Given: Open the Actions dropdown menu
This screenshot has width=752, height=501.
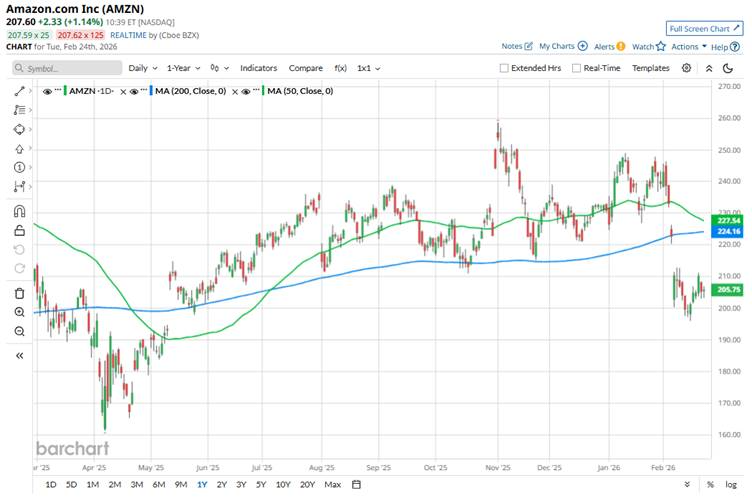Looking at the screenshot, I should point(689,46).
